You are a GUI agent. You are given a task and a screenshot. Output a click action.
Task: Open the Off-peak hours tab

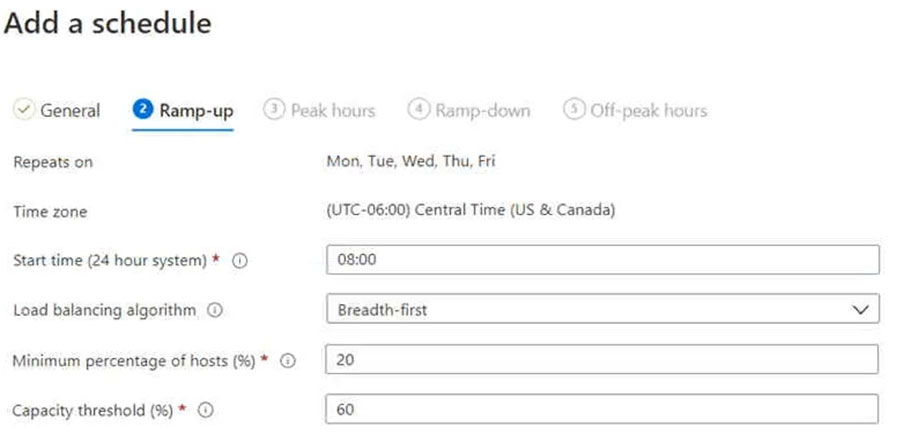648,110
